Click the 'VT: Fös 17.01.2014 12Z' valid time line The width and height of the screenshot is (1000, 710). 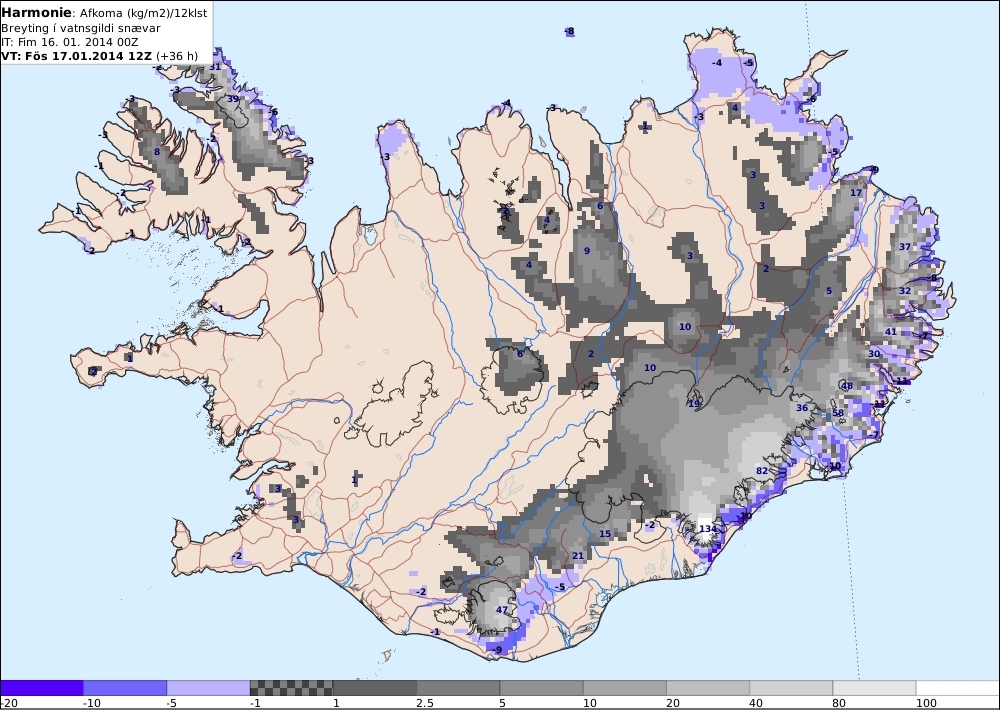[77, 55]
